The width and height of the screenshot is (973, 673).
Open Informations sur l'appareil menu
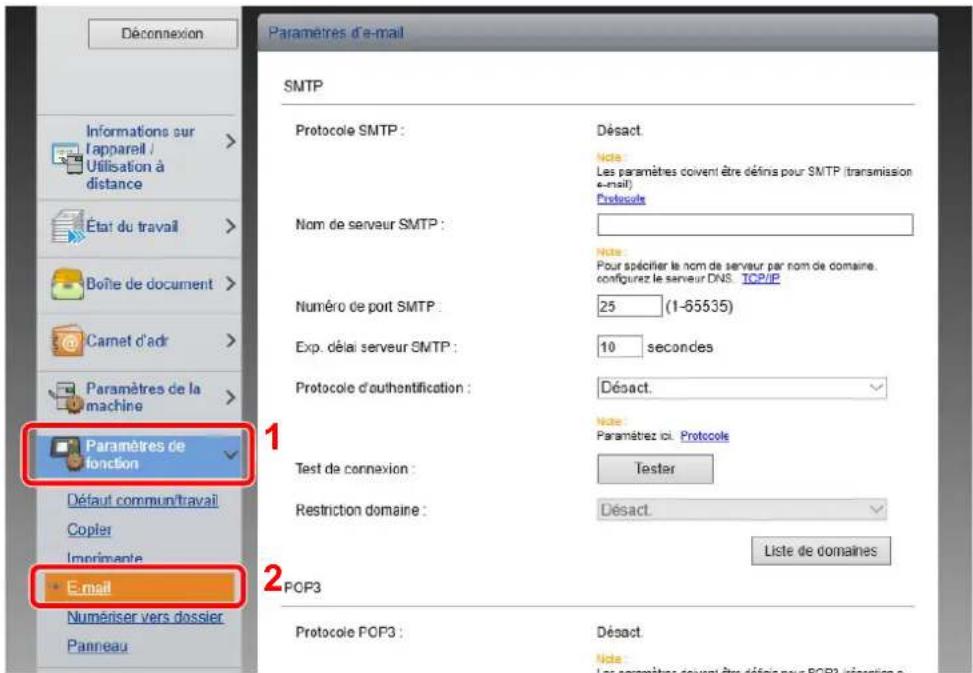[x=138, y=158]
